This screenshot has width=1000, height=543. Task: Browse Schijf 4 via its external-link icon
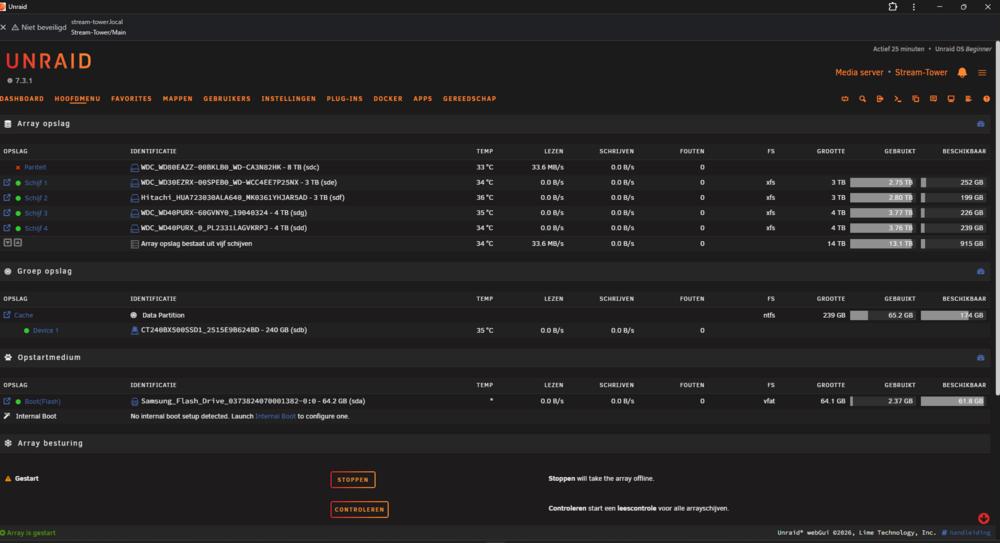(7, 228)
